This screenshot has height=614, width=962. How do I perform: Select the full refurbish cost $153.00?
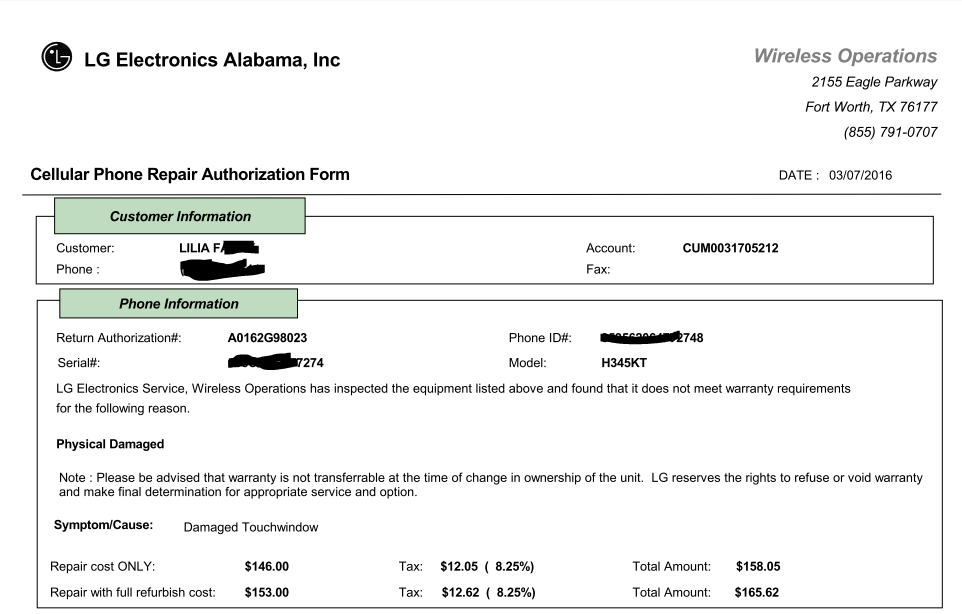266,593
